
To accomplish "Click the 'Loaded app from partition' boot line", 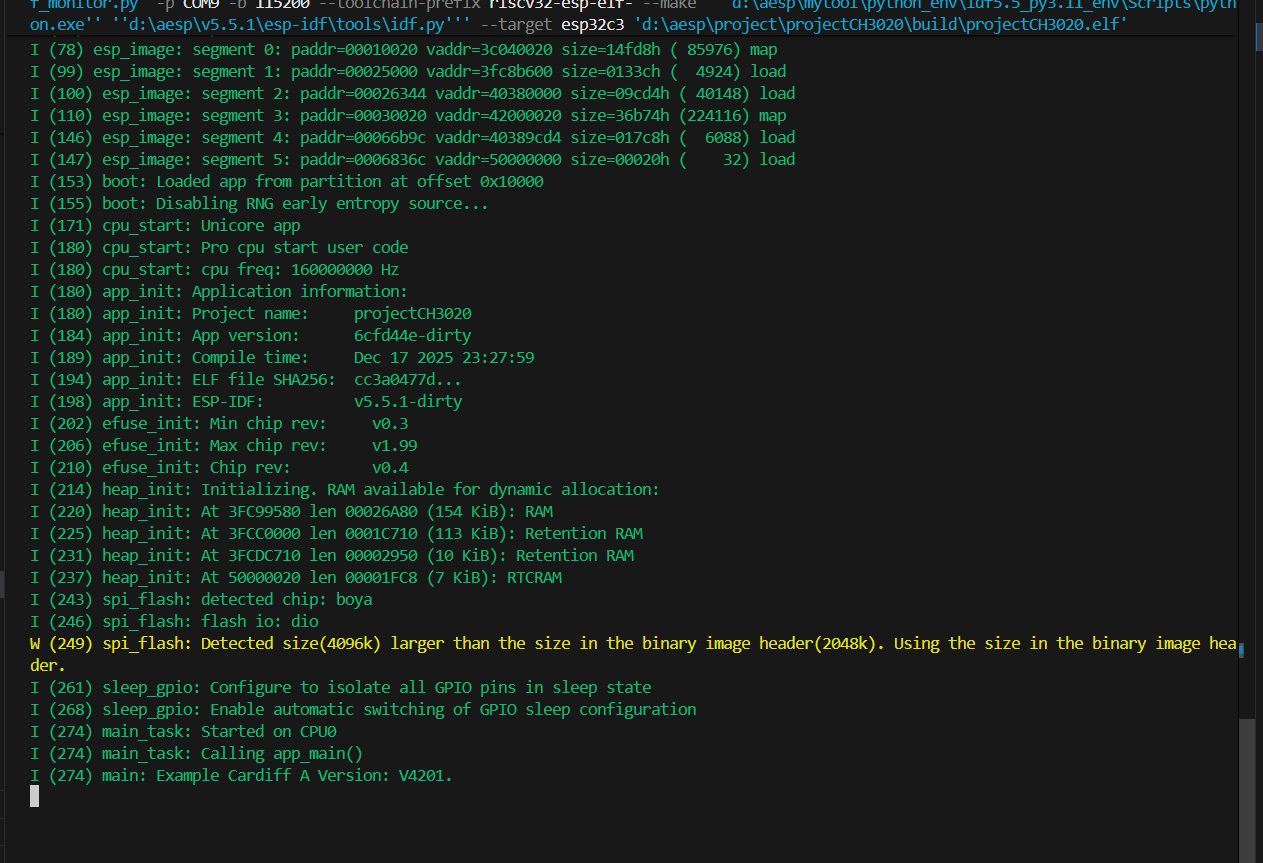I will coord(322,181).
